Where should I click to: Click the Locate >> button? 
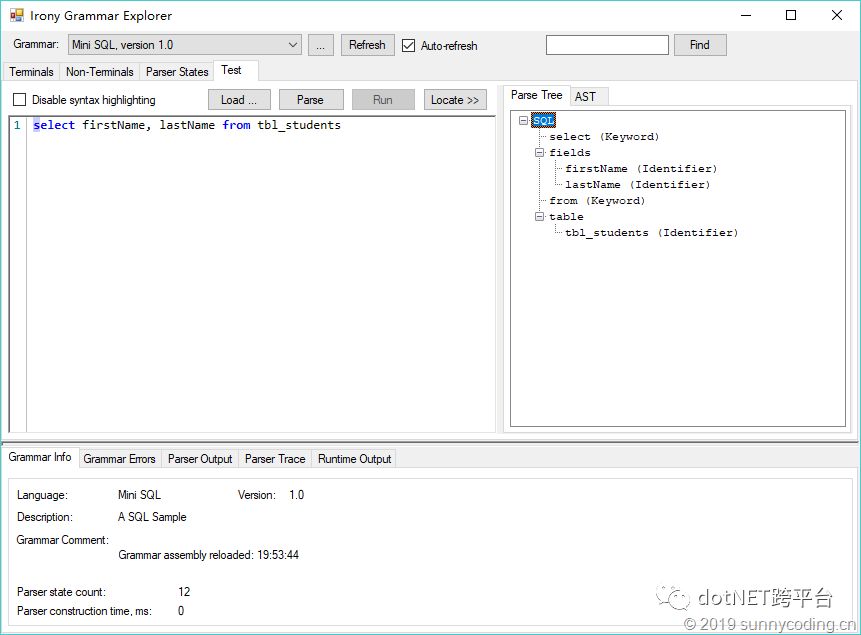455,100
